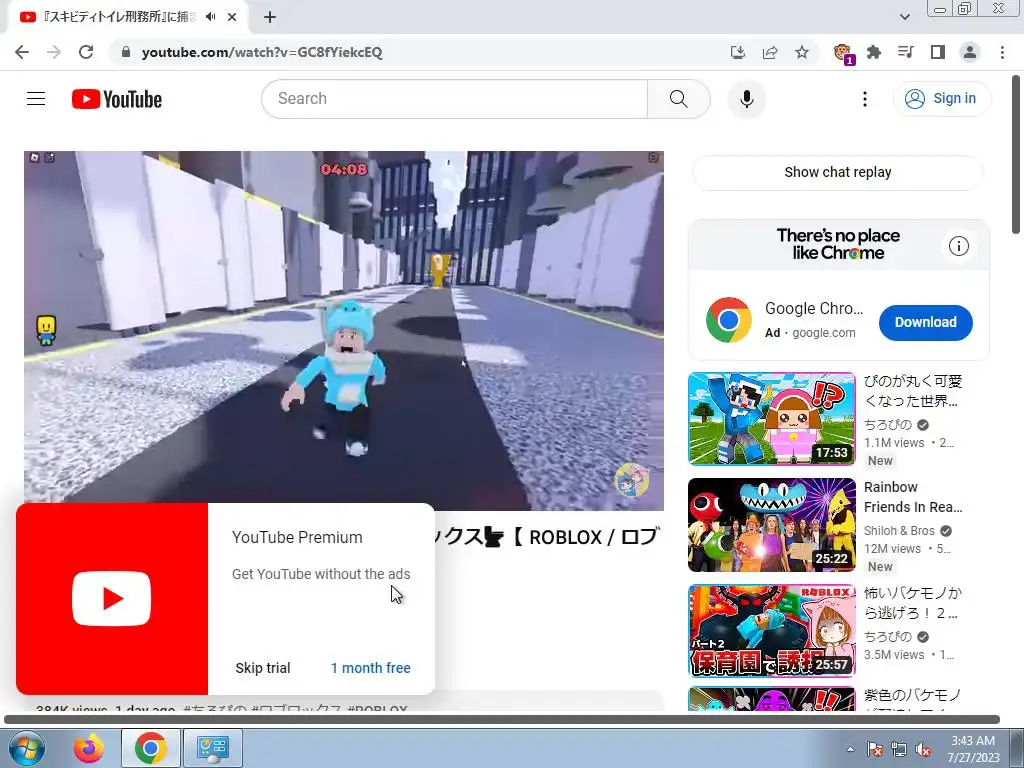The width and height of the screenshot is (1024, 768).
Task: Toggle the Chrome side panel icon
Action: 938,52
